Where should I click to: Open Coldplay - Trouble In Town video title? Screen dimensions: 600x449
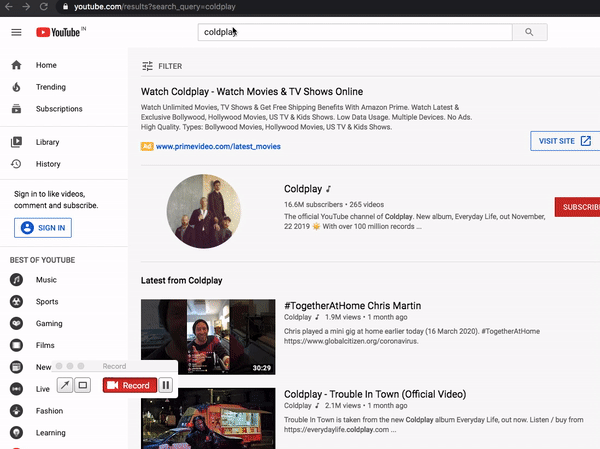375,394
